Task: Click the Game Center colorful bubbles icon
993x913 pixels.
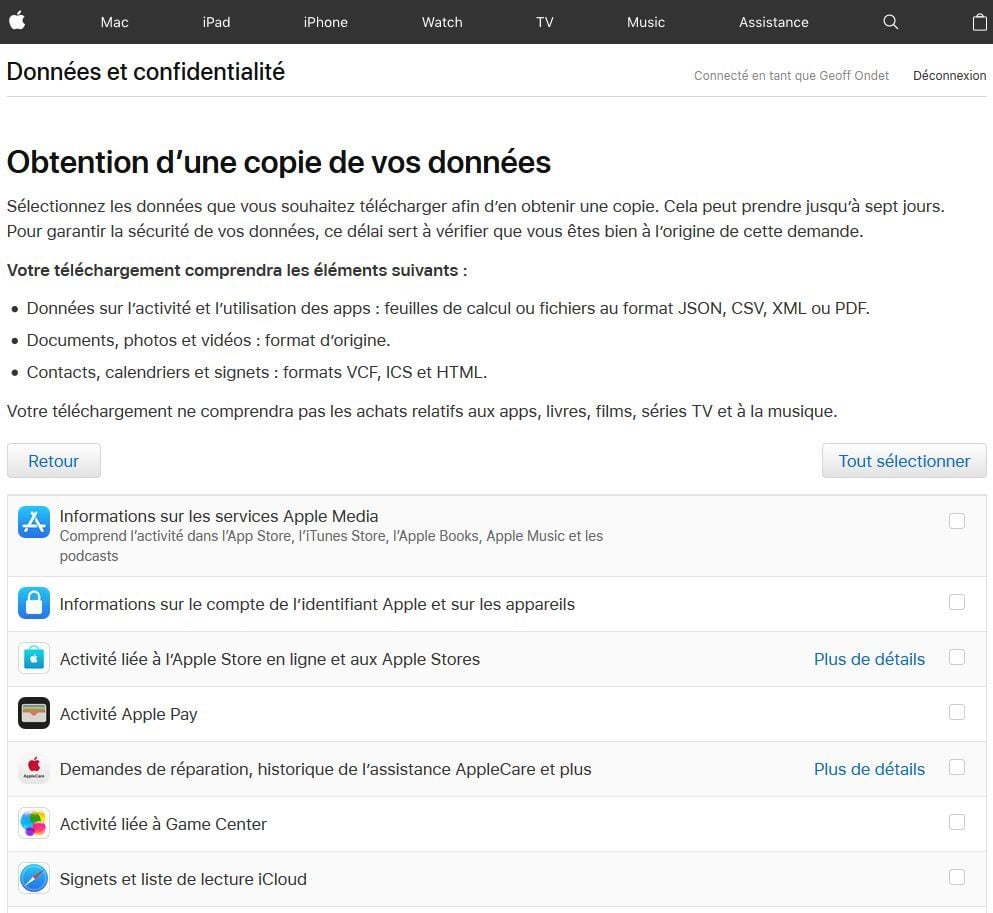Action: [x=34, y=824]
